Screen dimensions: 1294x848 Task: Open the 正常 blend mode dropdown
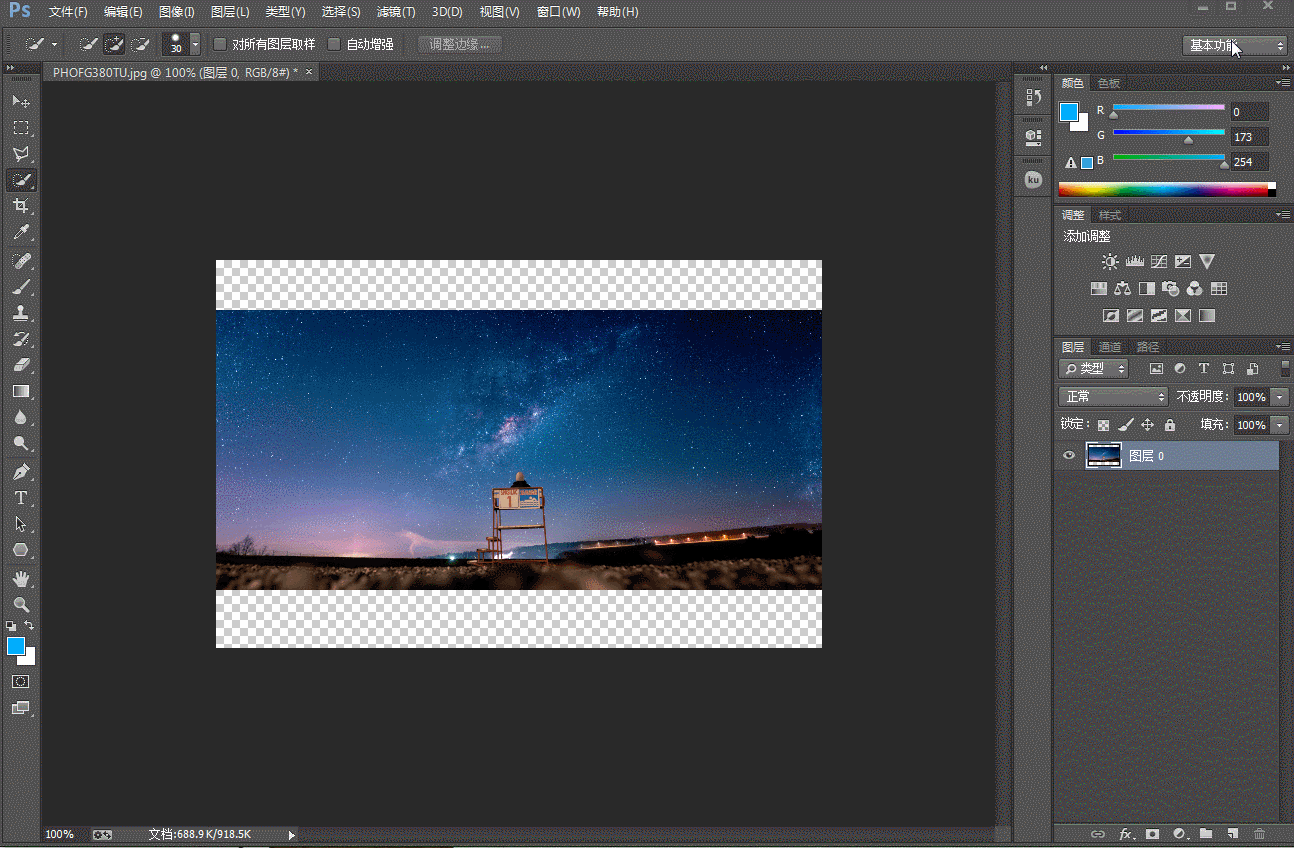point(1112,397)
